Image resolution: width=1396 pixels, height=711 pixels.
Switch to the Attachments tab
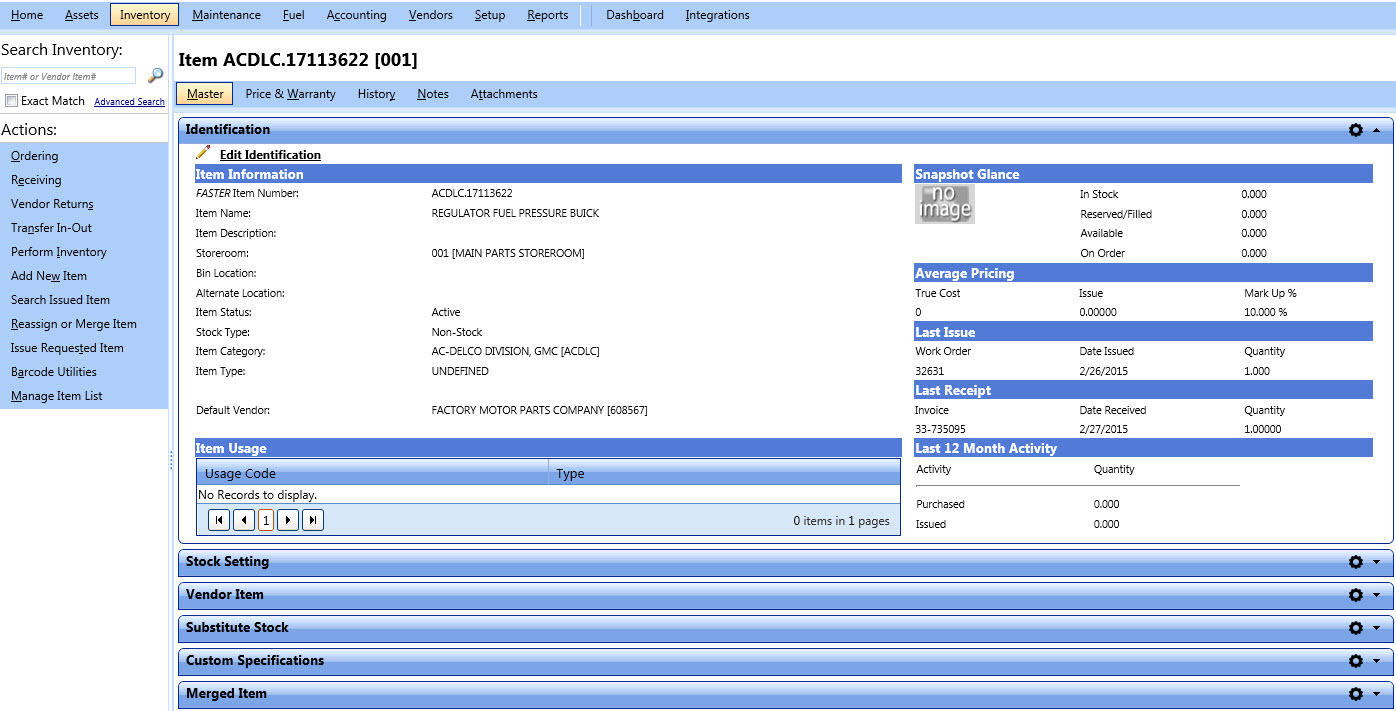(504, 94)
